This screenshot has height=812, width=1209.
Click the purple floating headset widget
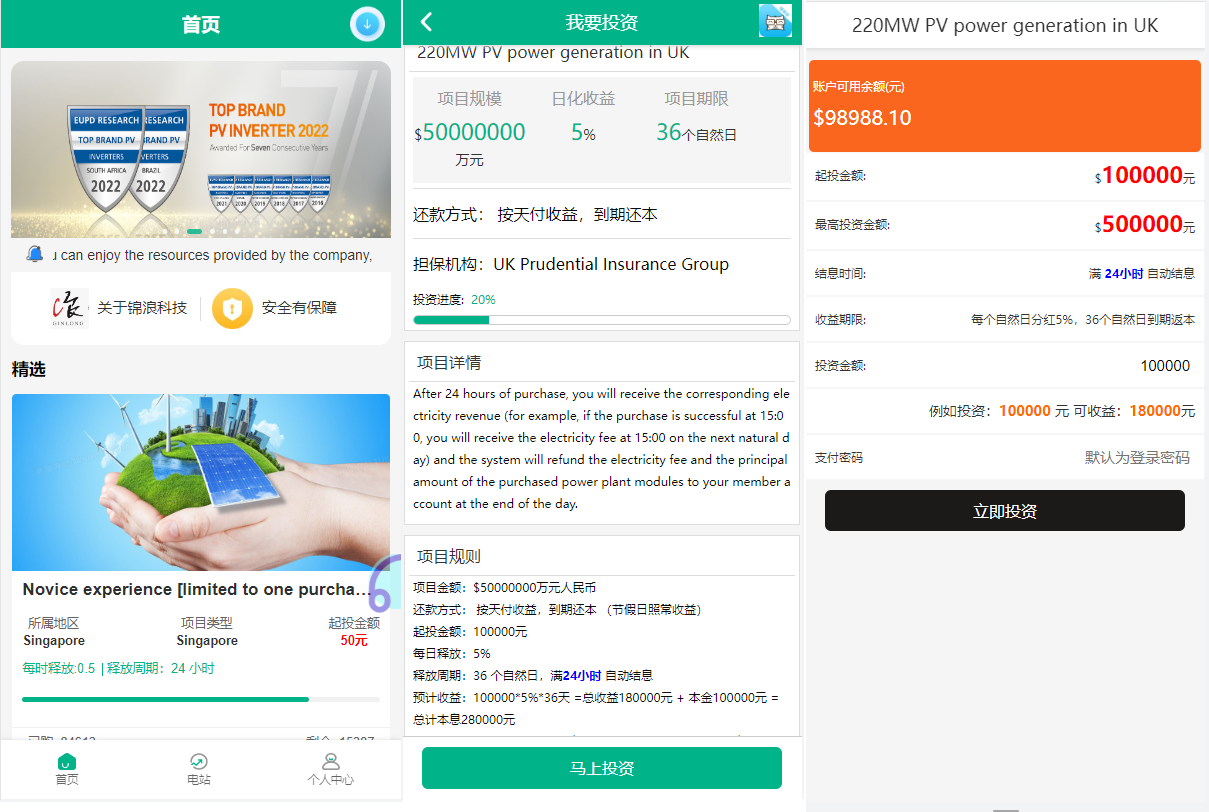(385, 585)
